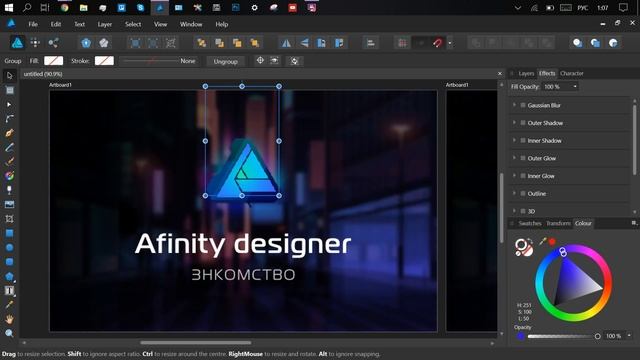Select the Vector Brush tool
The width and height of the screenshot is (640, 360).
click(9, 162)
